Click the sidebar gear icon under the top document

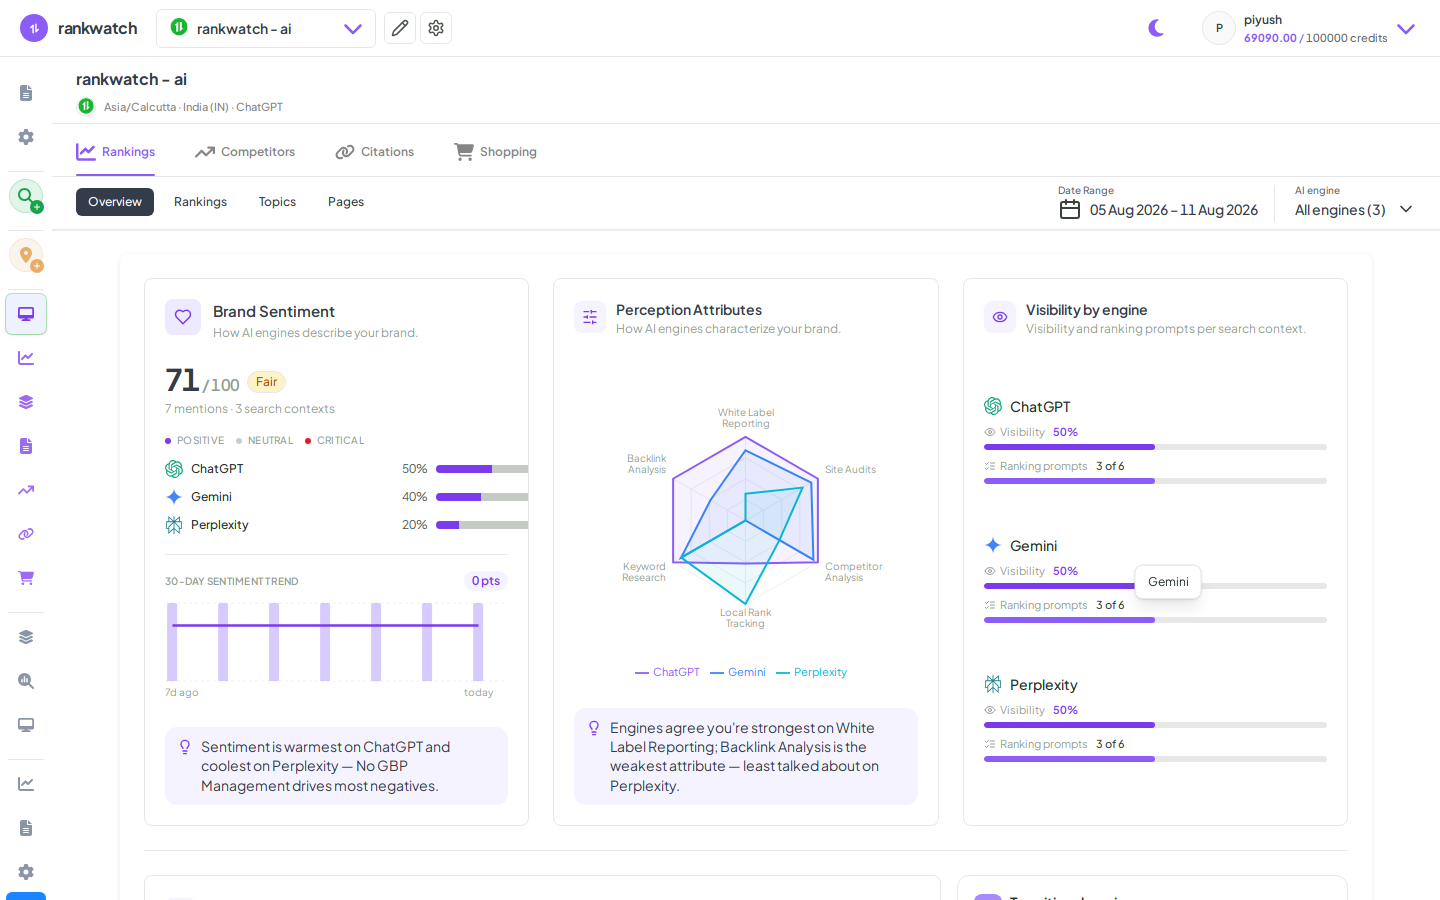26,137
